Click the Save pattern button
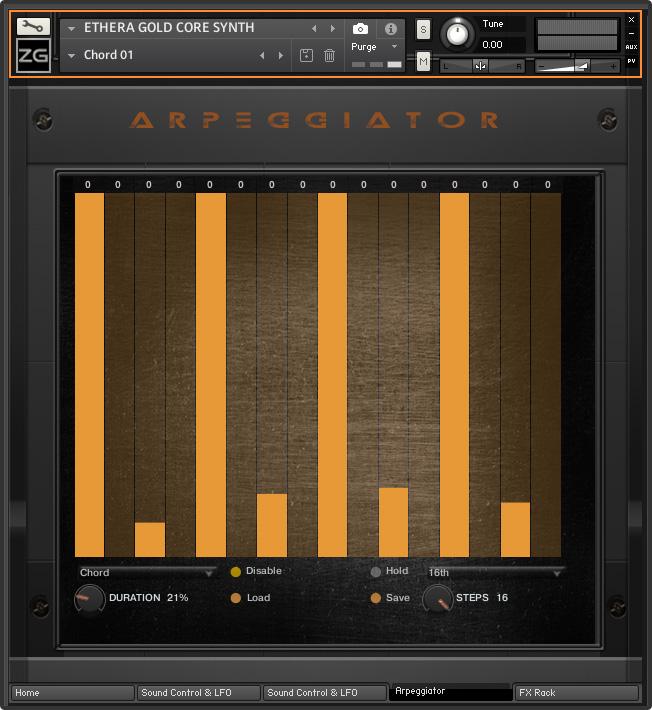Screen dimensions: 652x710 tap(375, 598)
